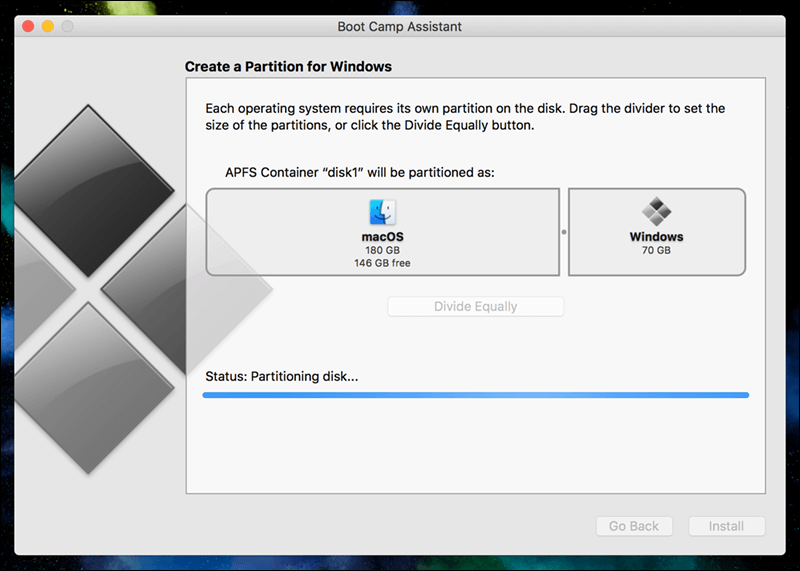Click the partition divider dot handle
This screenshot has width=800, height=571.
click(564, 232)
